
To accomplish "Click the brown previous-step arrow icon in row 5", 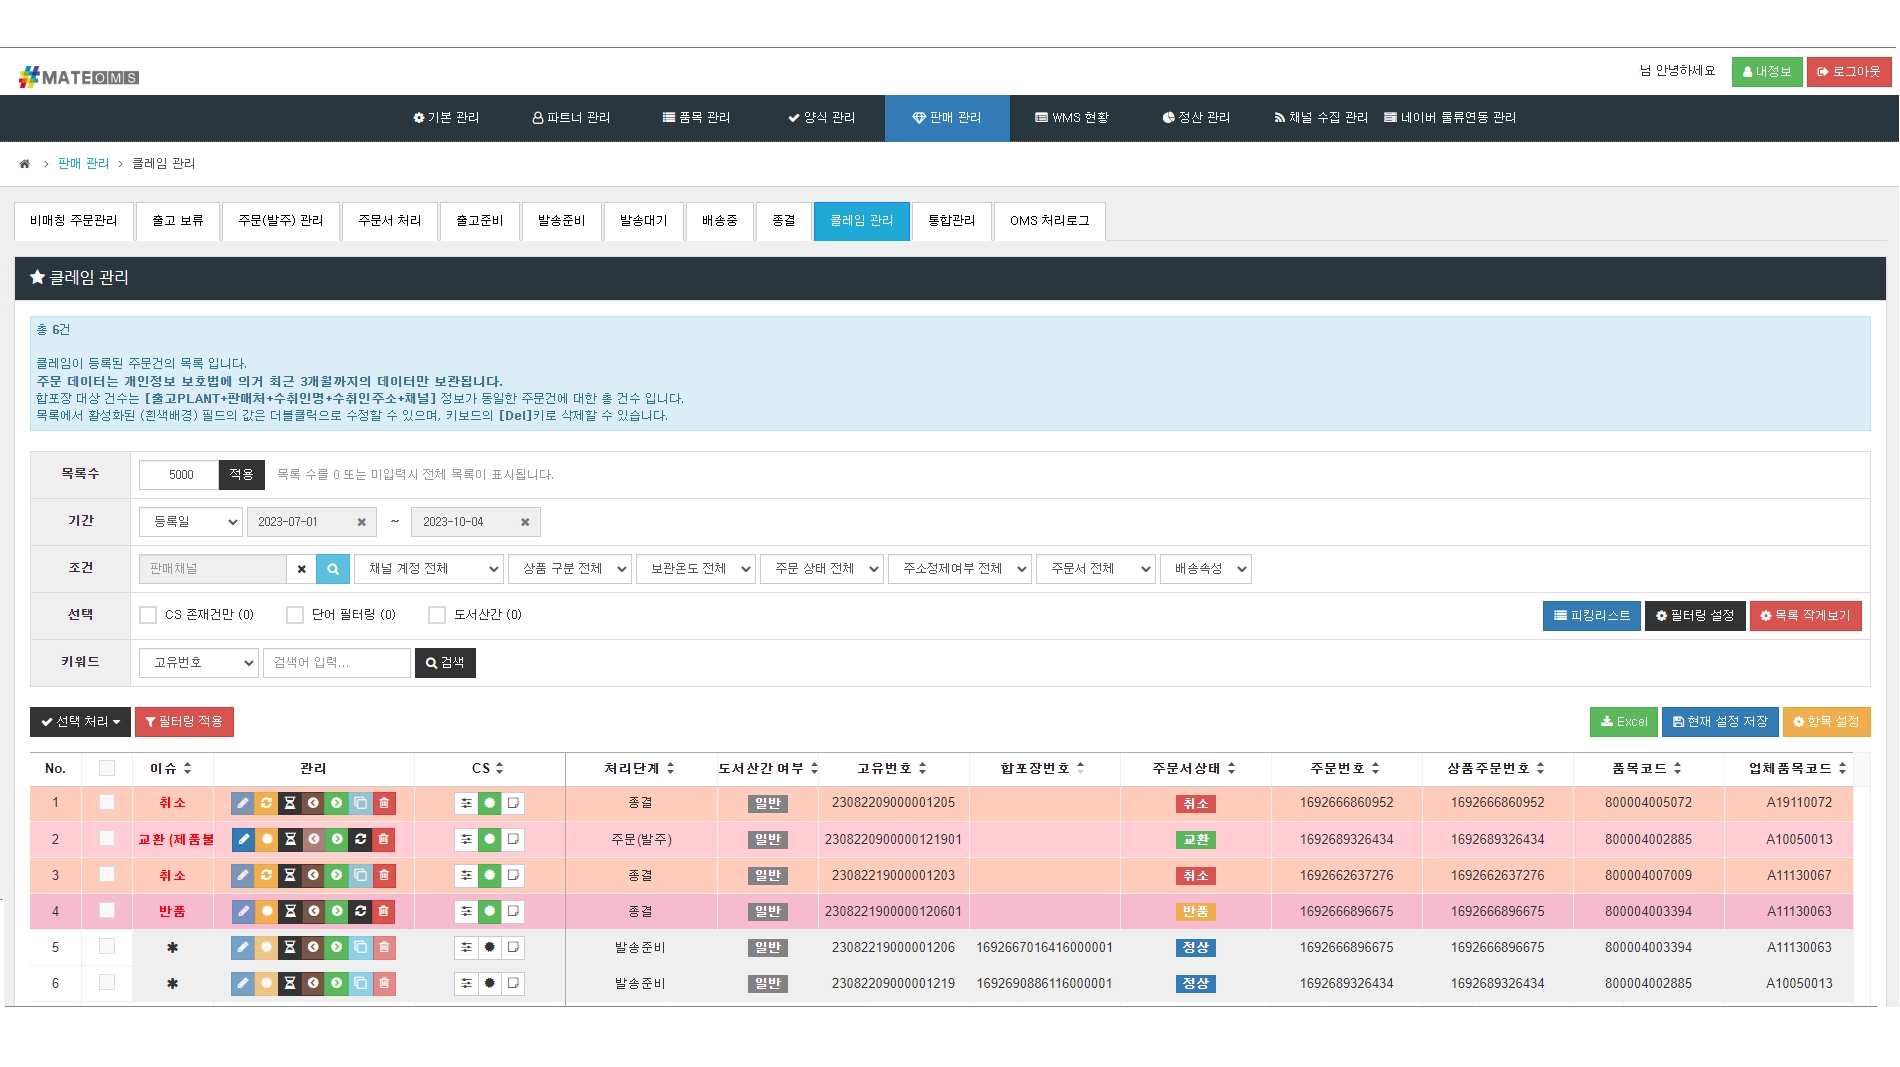I will (313, 947).
